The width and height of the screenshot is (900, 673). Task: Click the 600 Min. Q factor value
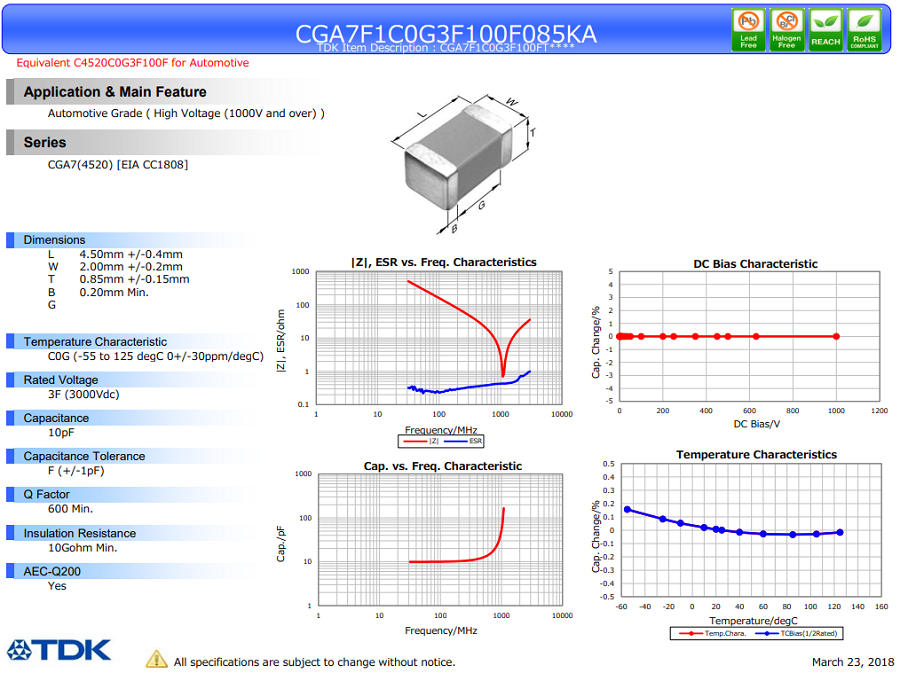(70, 509)
